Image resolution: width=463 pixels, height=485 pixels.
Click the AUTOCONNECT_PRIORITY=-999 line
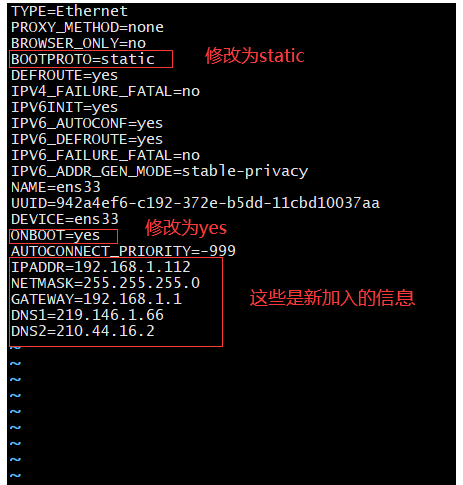123,251
